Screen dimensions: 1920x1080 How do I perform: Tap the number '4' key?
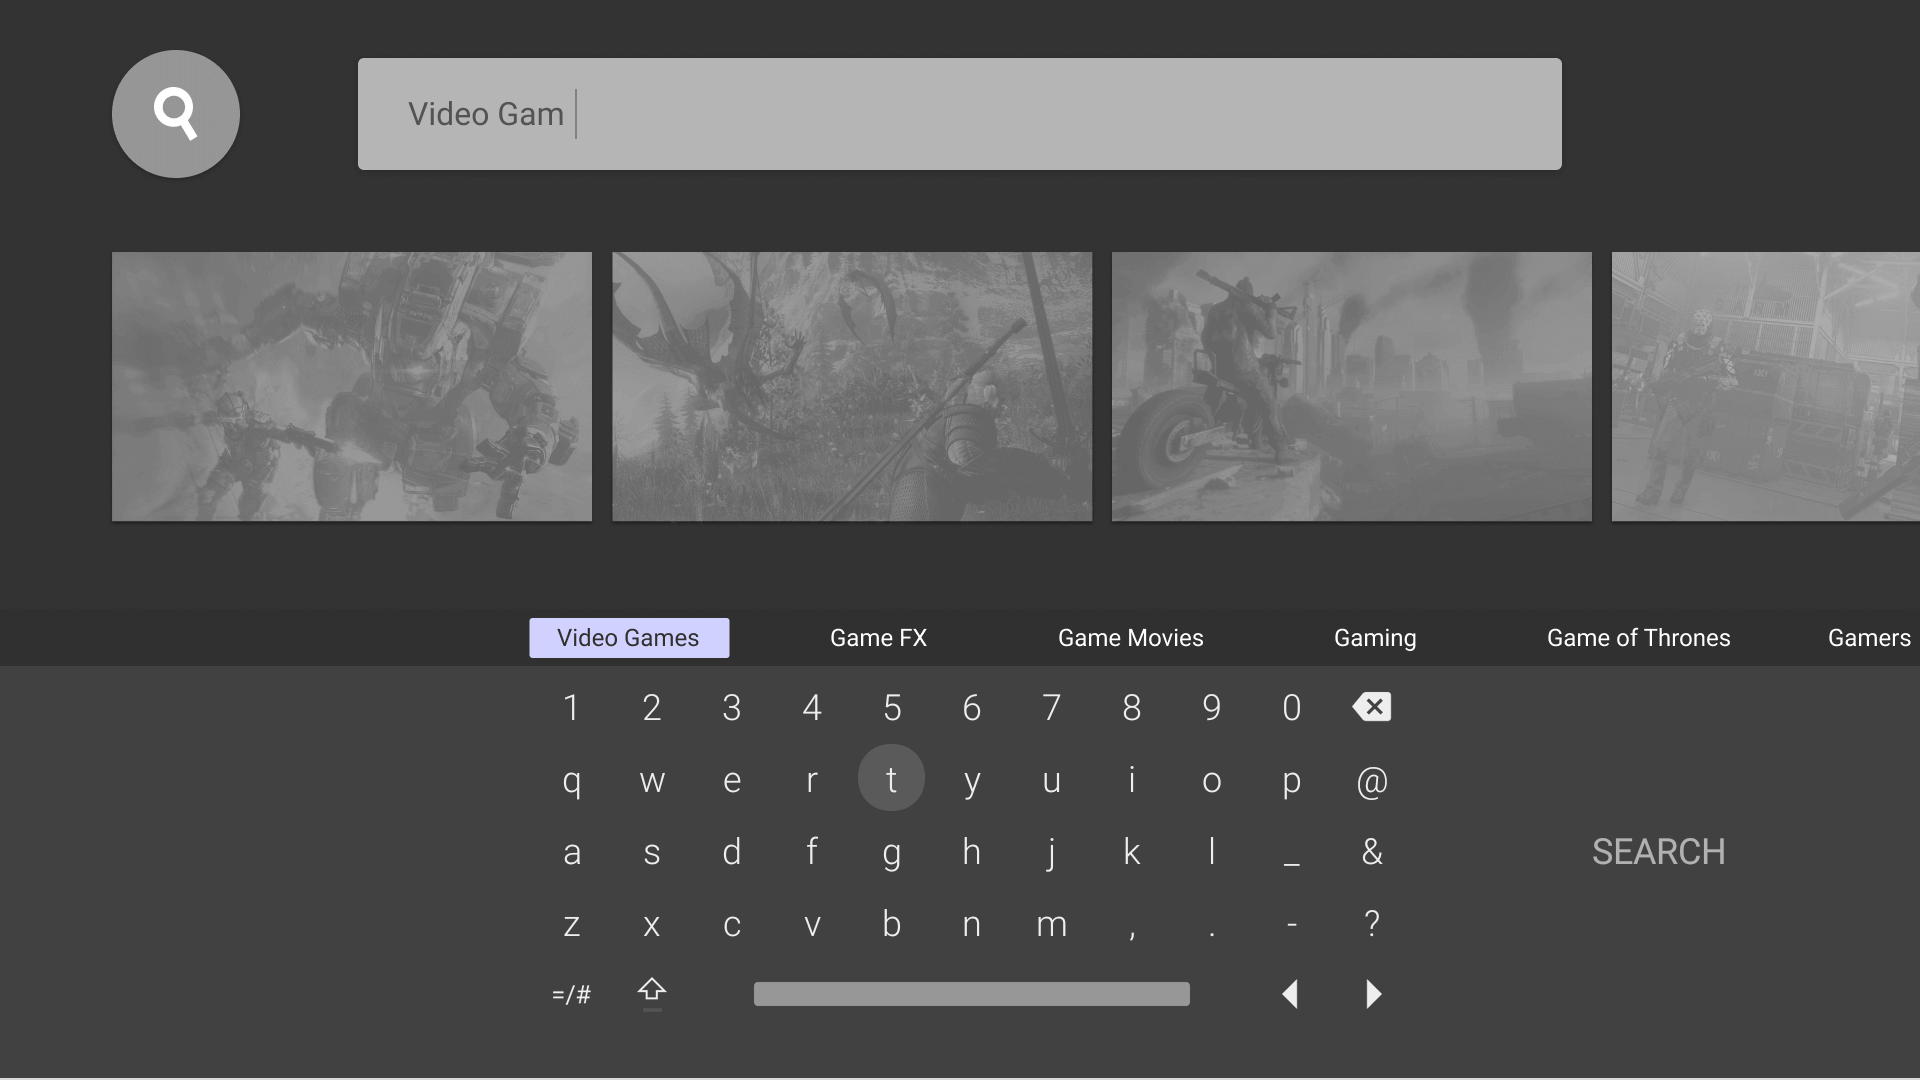(x=812, y=708)
